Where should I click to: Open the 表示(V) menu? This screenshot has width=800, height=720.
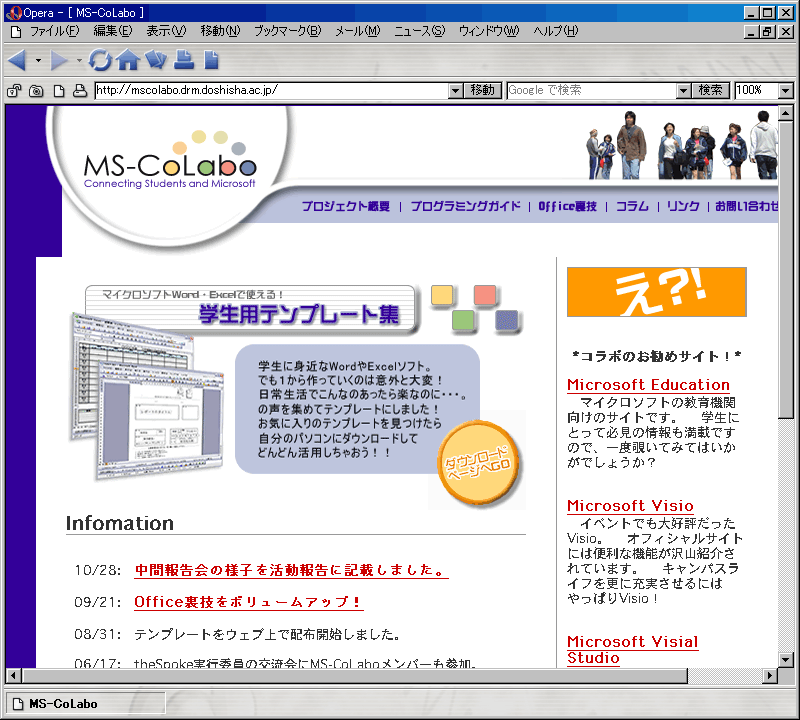tap(166, 31)
